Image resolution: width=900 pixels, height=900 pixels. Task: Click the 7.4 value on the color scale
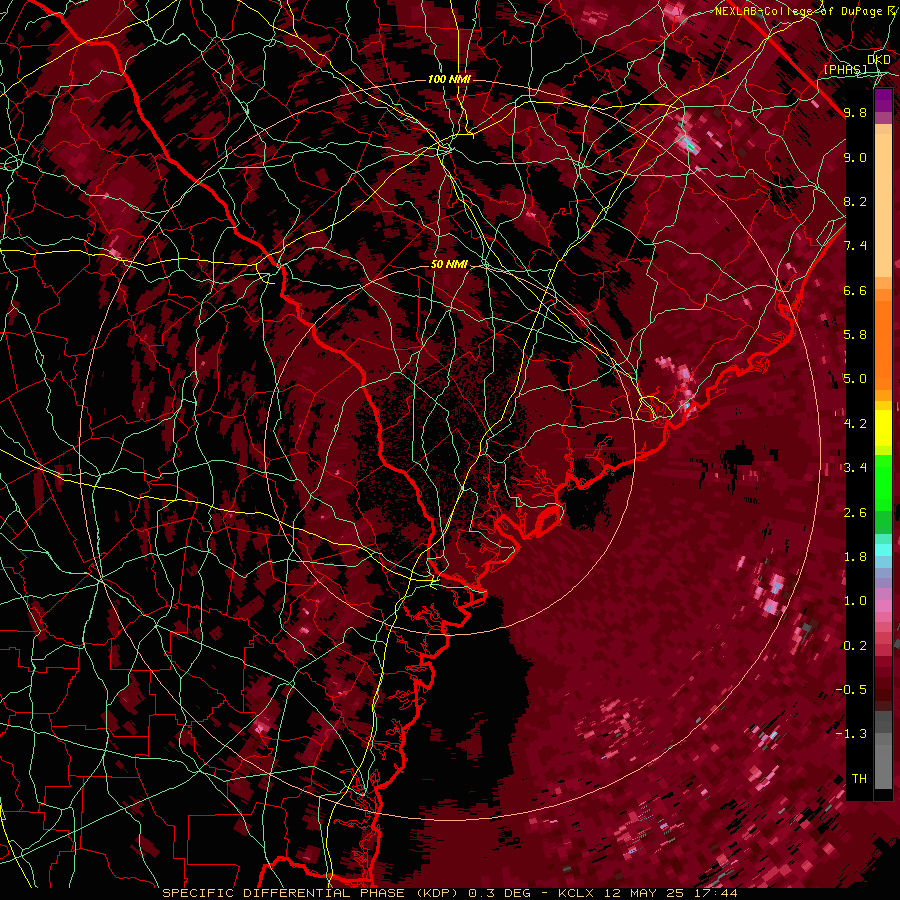(x=855, y=246)
